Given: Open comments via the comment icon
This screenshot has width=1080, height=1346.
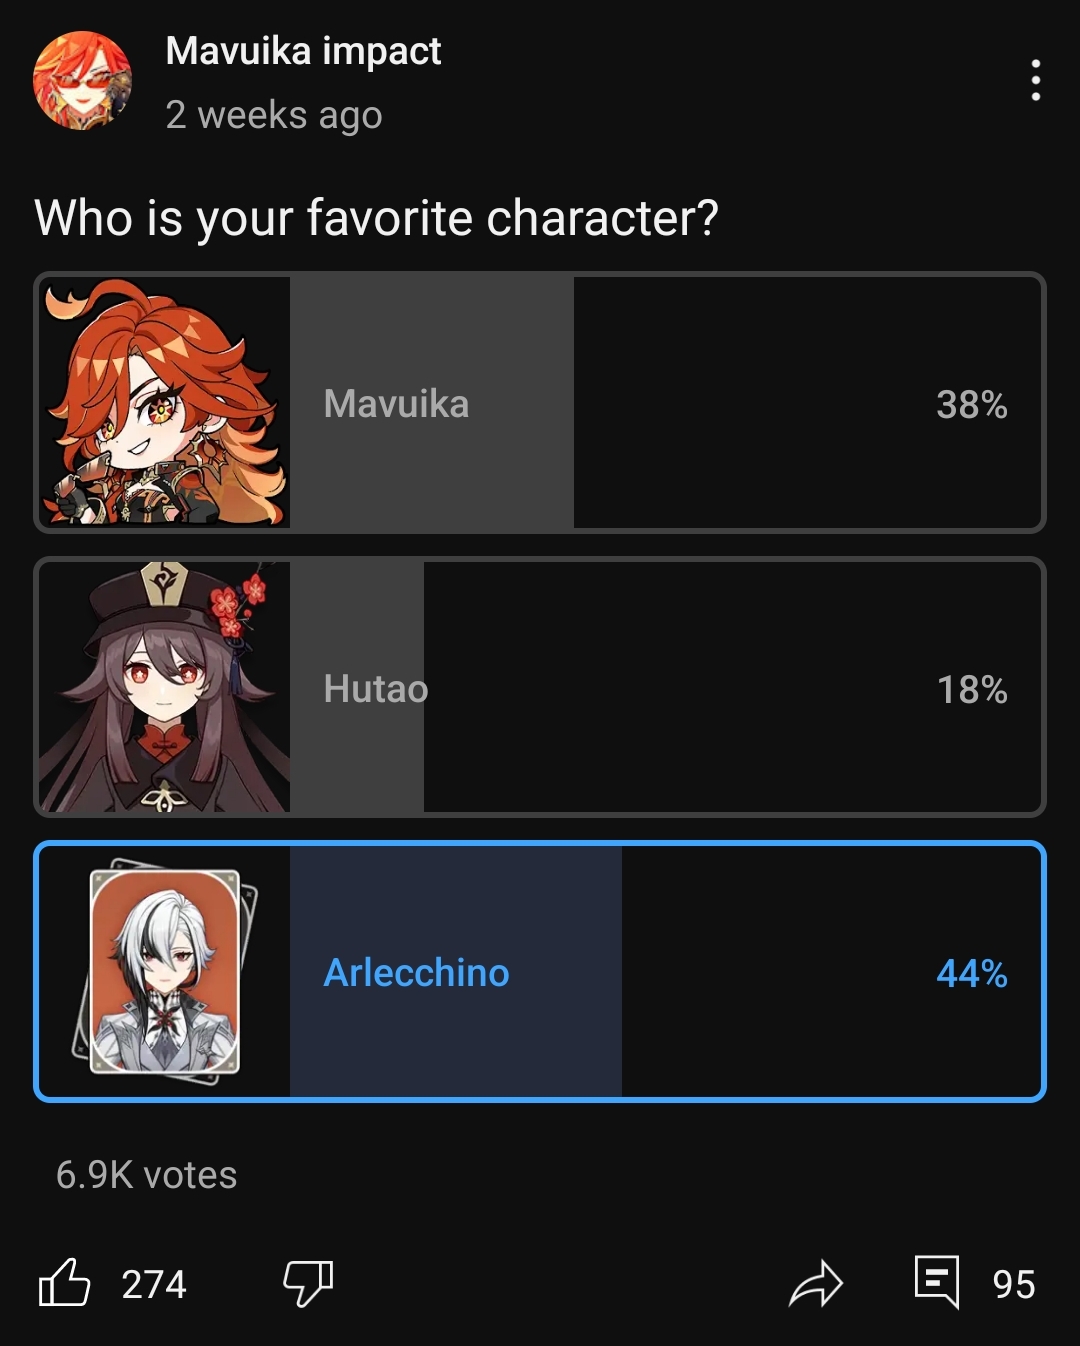Looking at the screenshot, I should tap(937, 1282).
